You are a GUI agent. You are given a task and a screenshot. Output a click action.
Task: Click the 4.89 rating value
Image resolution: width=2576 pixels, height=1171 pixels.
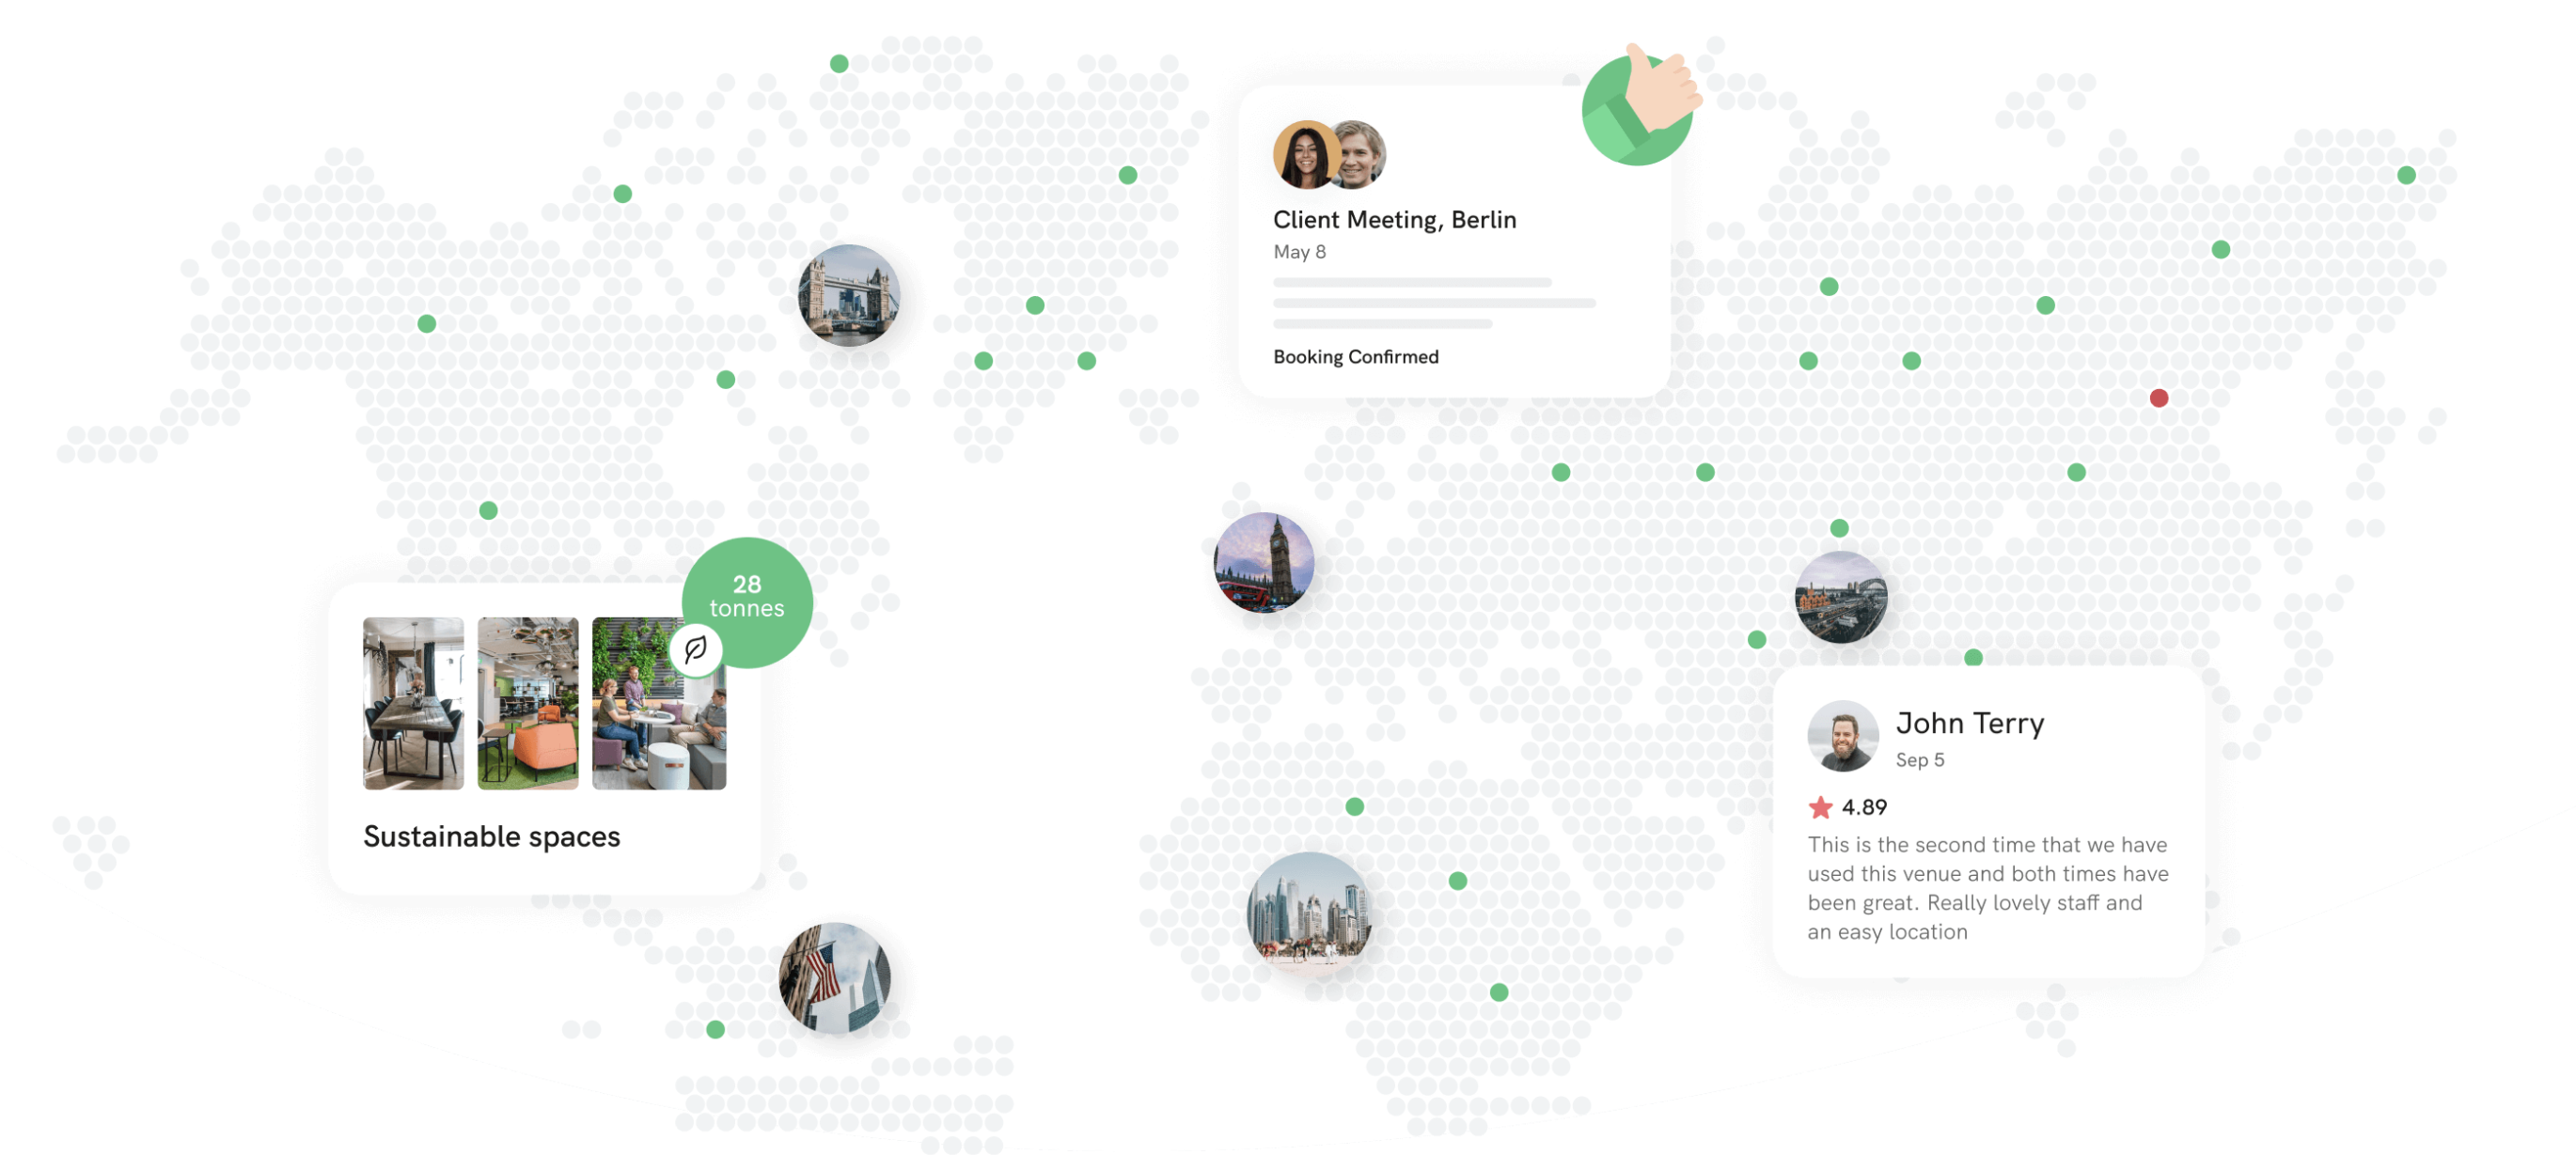point(1864,807)
